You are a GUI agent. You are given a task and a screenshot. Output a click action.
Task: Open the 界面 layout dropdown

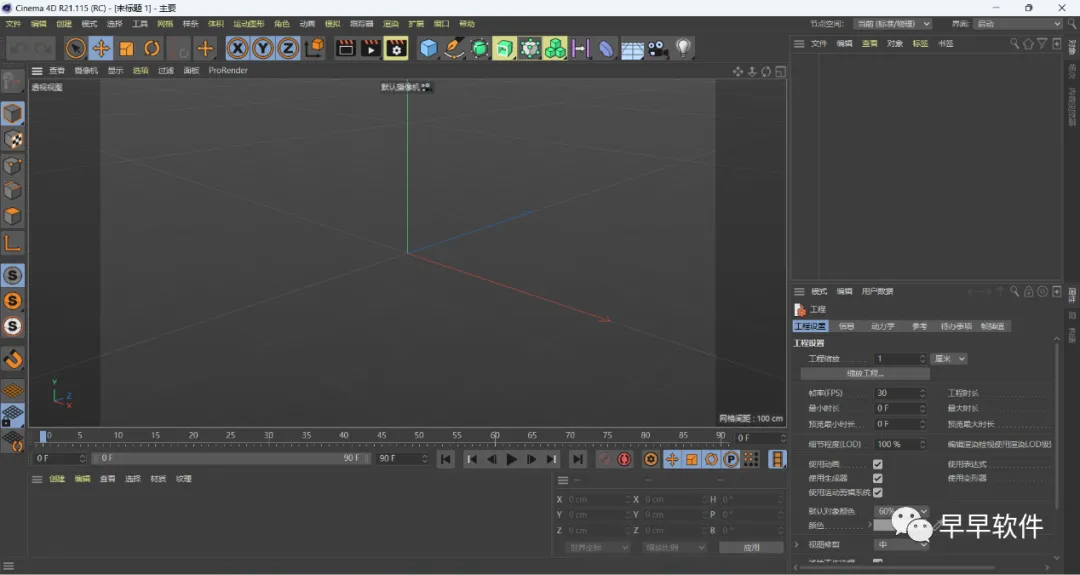coord(1018,23)
